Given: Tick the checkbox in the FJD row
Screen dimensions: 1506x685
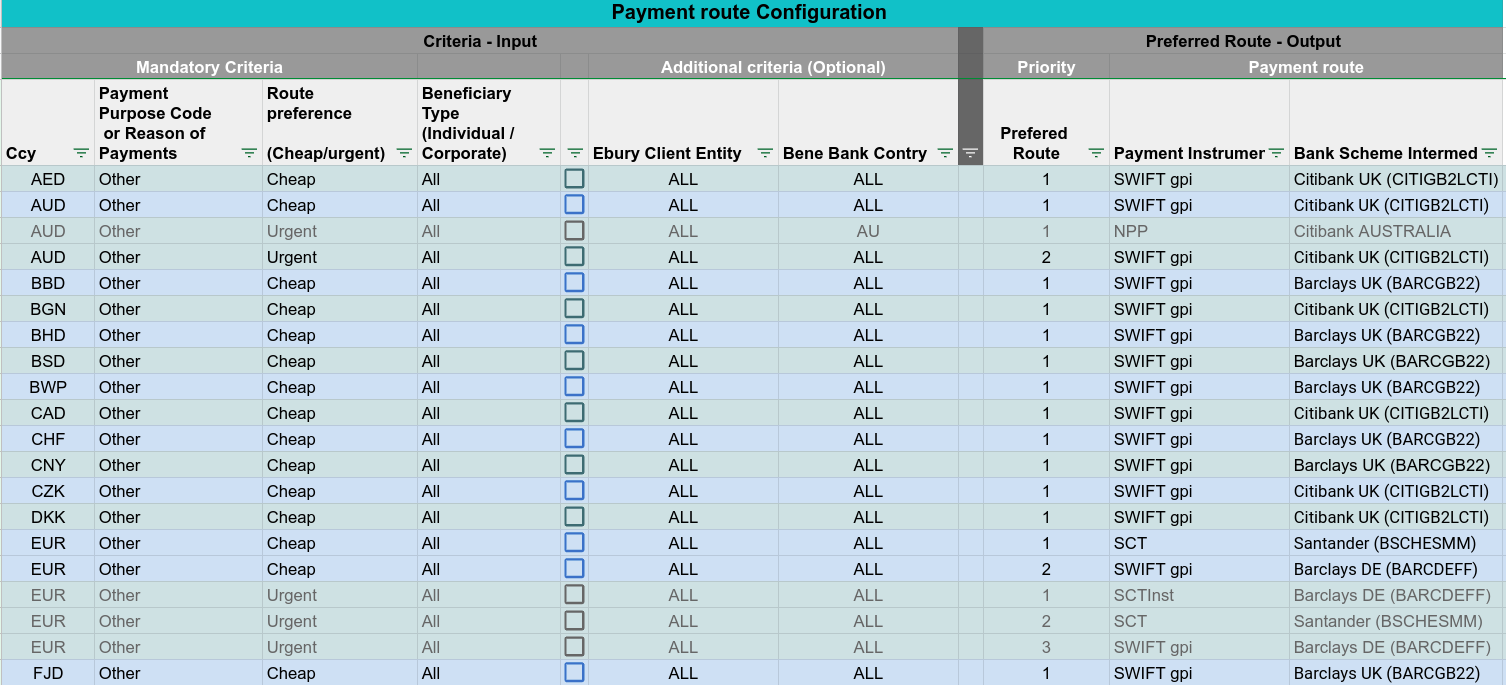Looking at the screenshot, I should point(574,673).
